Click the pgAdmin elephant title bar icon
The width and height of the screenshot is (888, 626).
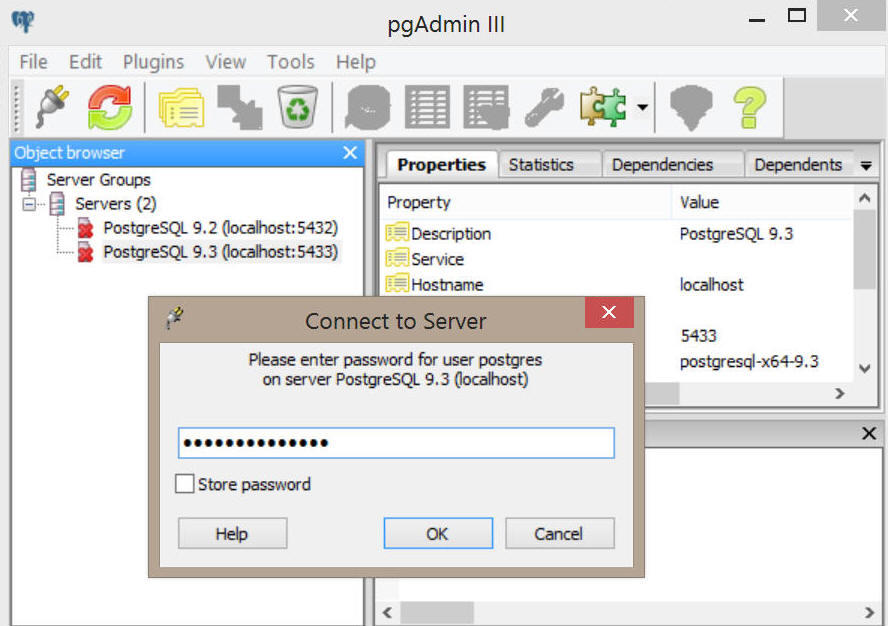[23, 22]
